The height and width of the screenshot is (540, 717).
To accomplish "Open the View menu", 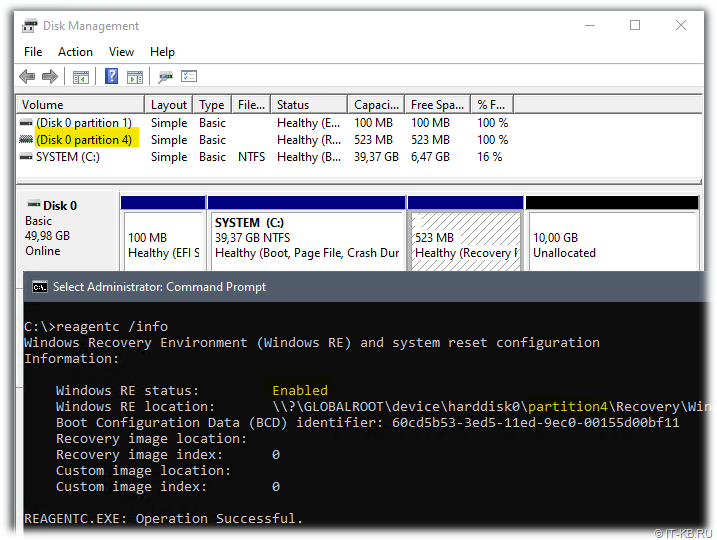I will tap(121, 52).
